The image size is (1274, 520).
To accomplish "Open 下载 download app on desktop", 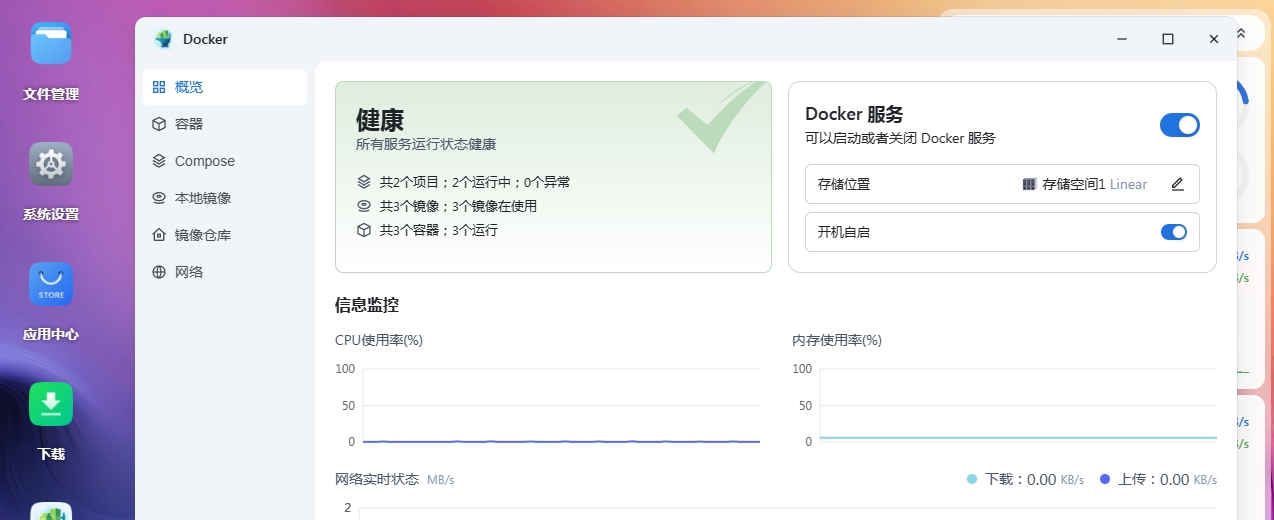I will coord(51,422).
